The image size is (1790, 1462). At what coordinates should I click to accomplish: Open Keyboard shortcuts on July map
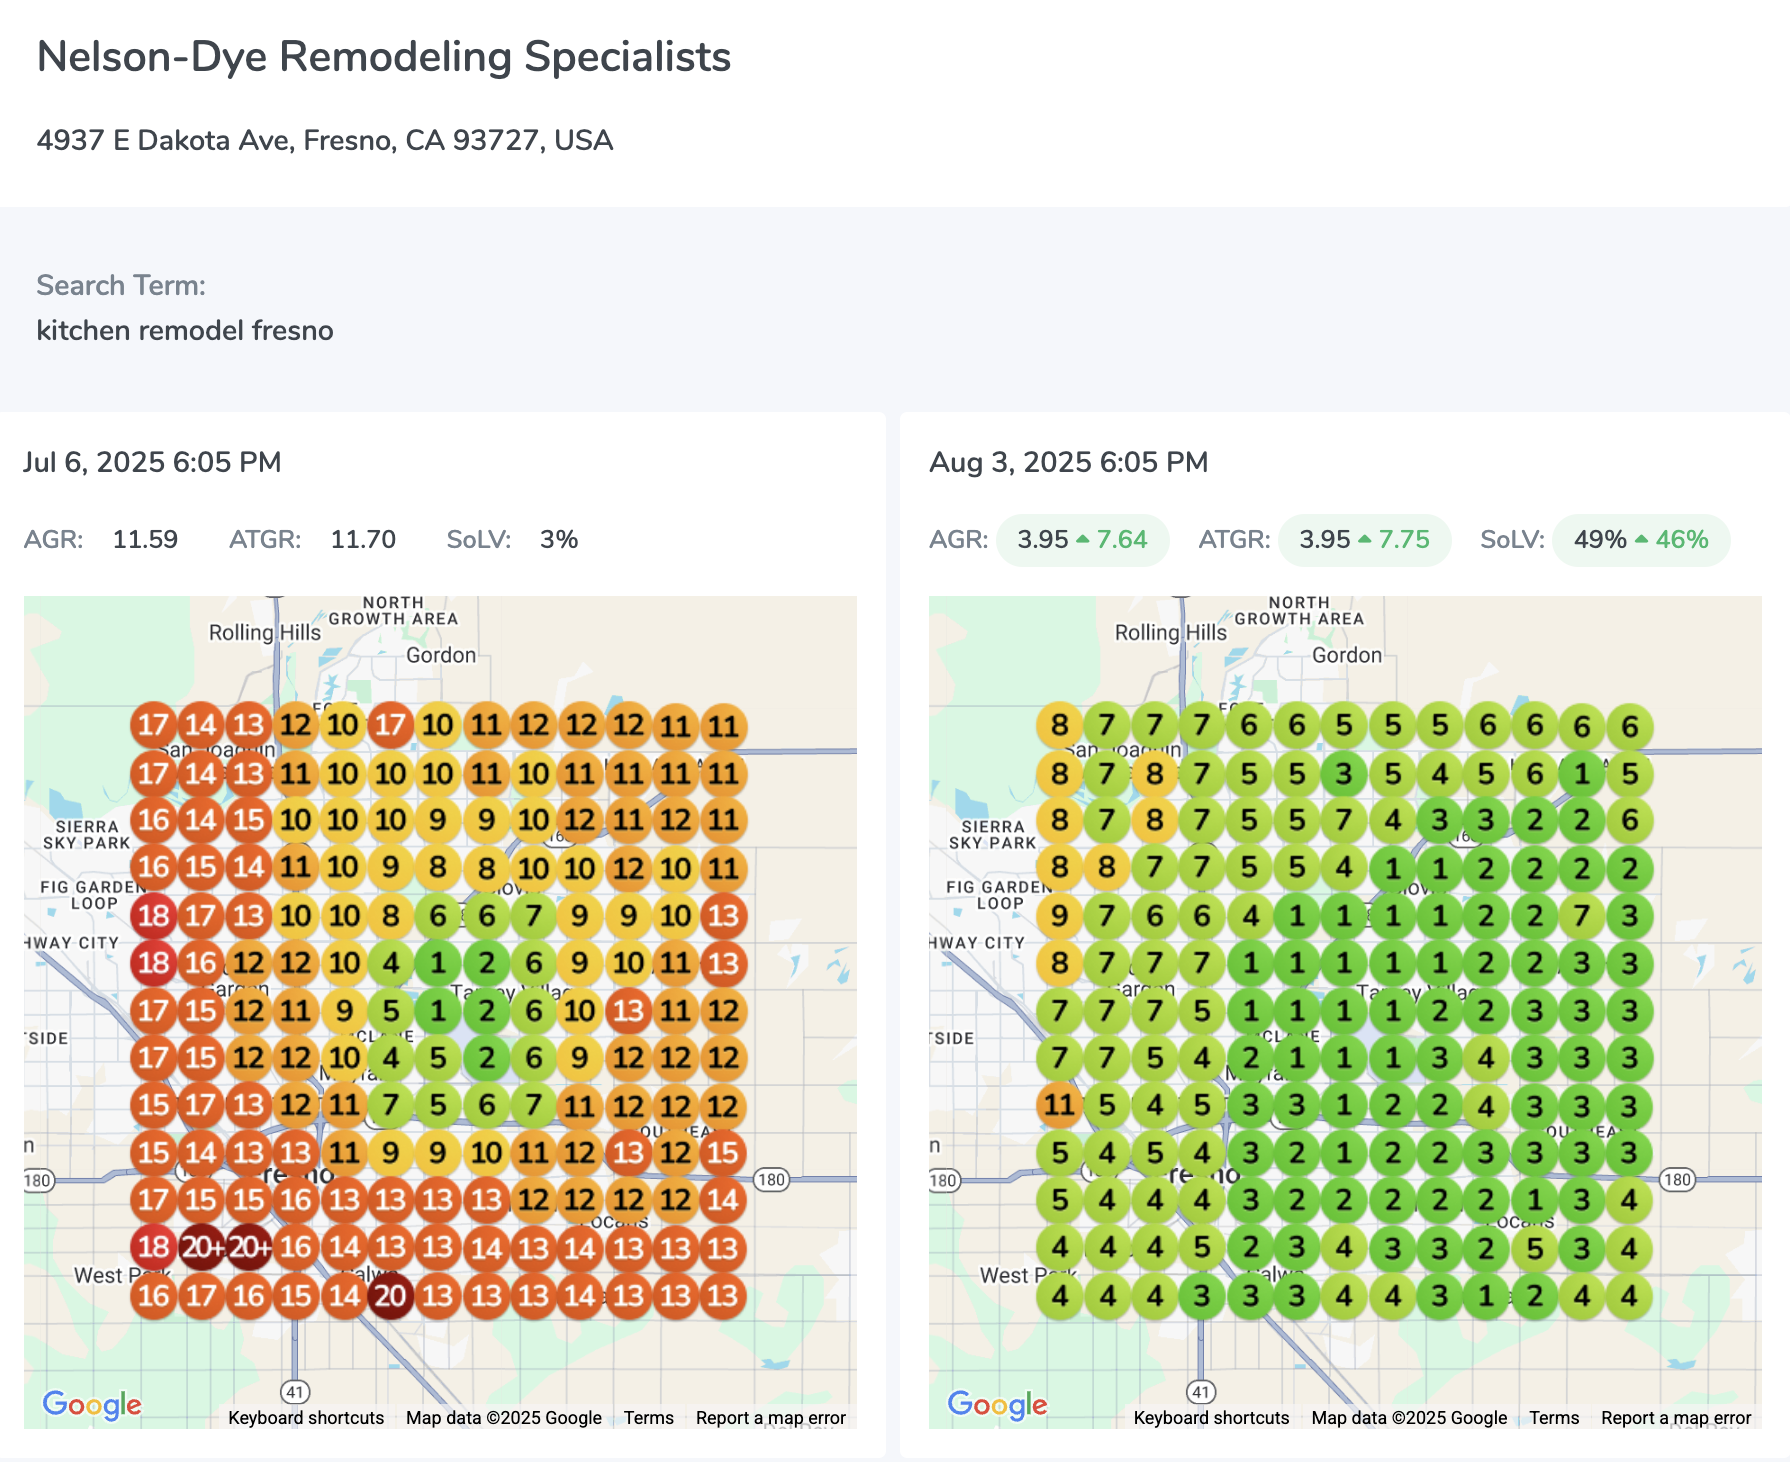[x=306, y=1418]
